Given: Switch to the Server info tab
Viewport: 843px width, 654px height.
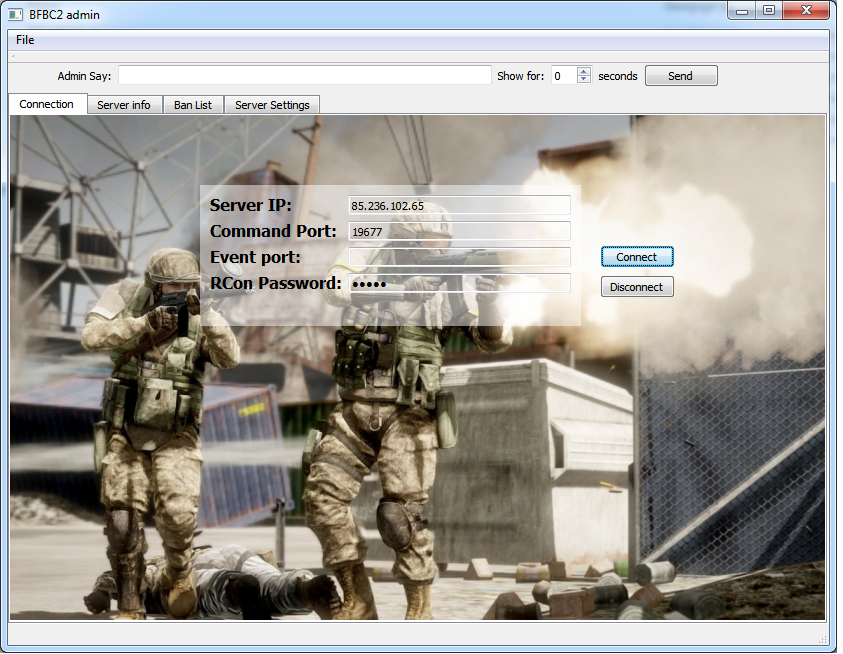Looking at the screenshot, I should [124, 105].
